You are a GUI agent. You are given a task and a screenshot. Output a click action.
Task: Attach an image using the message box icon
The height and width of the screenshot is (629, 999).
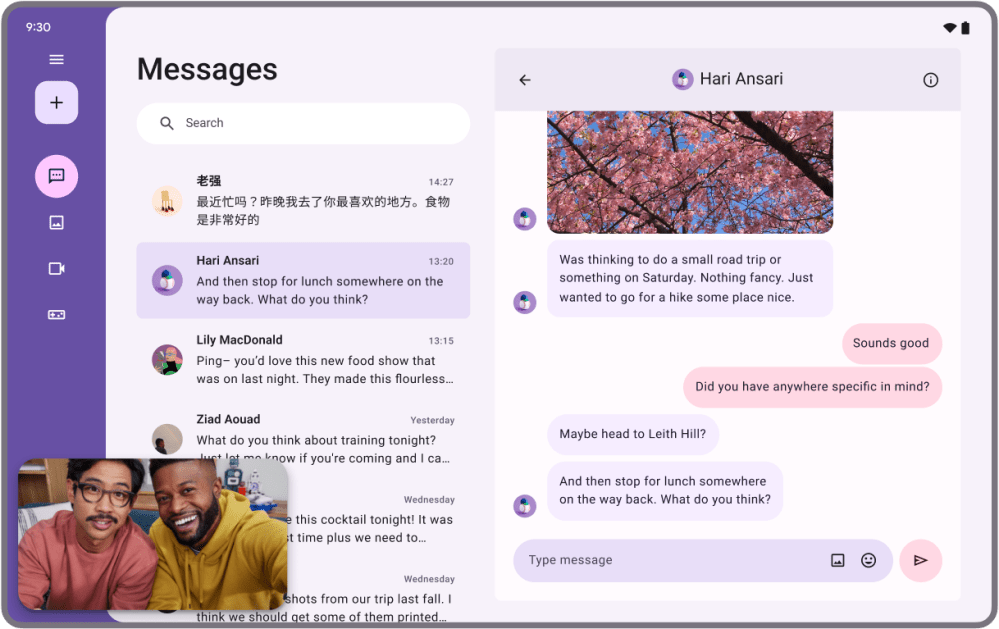(x=838, y=560)
